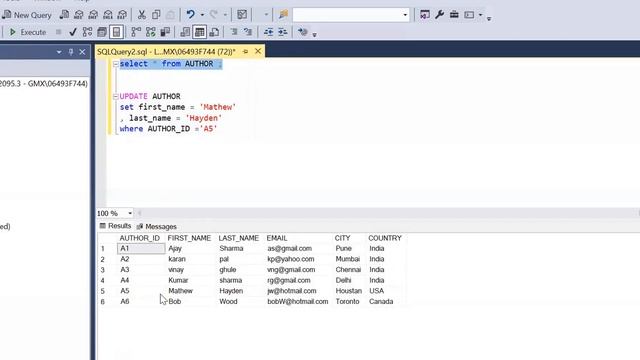Image resolution: width=640 pixels, height=360 pixels.
Task: Close the SQLQuery2.sql tab
Action: click(258, 51)
